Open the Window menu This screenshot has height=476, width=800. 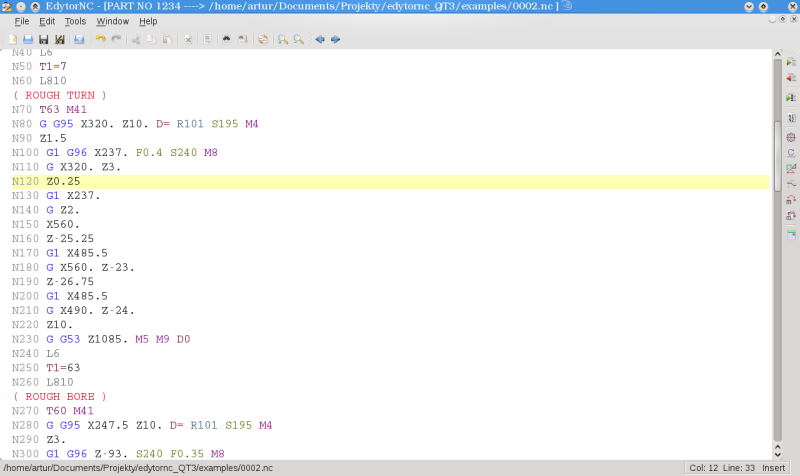pyautogui.click(x=113, y=21)
